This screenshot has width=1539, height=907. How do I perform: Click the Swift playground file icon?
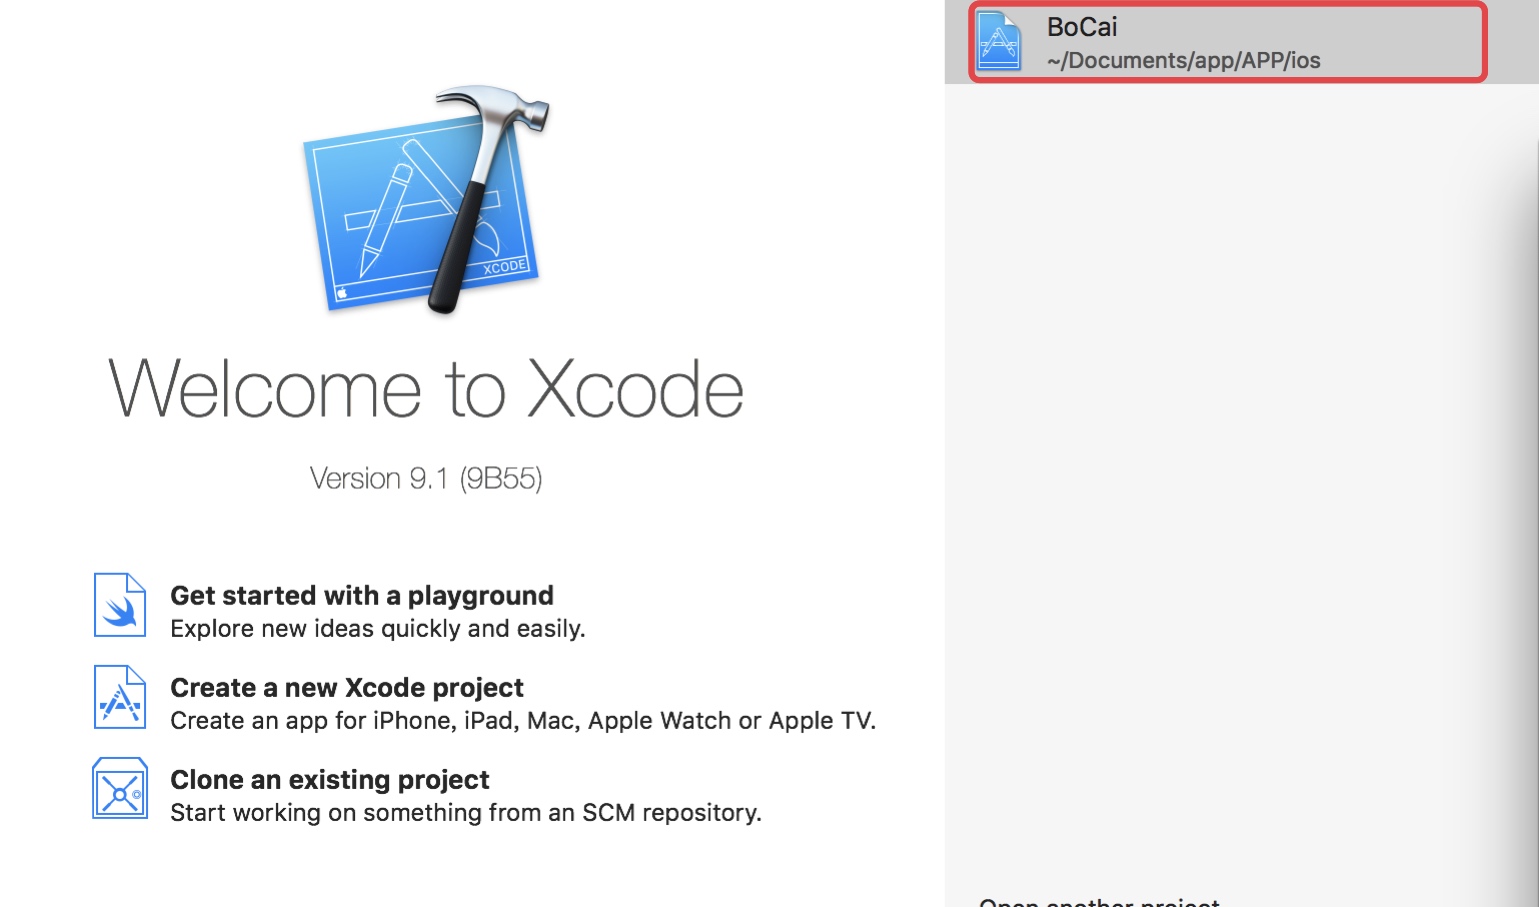click(x=120, y=605)
